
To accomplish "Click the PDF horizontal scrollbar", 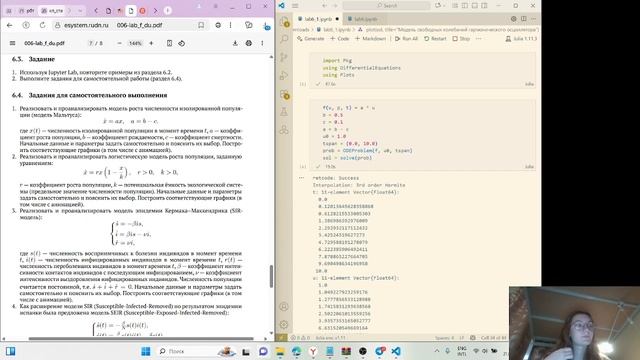I will point(141,338).
